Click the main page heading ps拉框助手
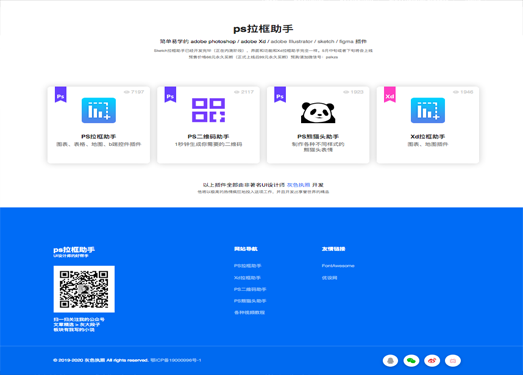Image resolution: width=523 pixels, height=375 pixels. (x=263, y=29)
